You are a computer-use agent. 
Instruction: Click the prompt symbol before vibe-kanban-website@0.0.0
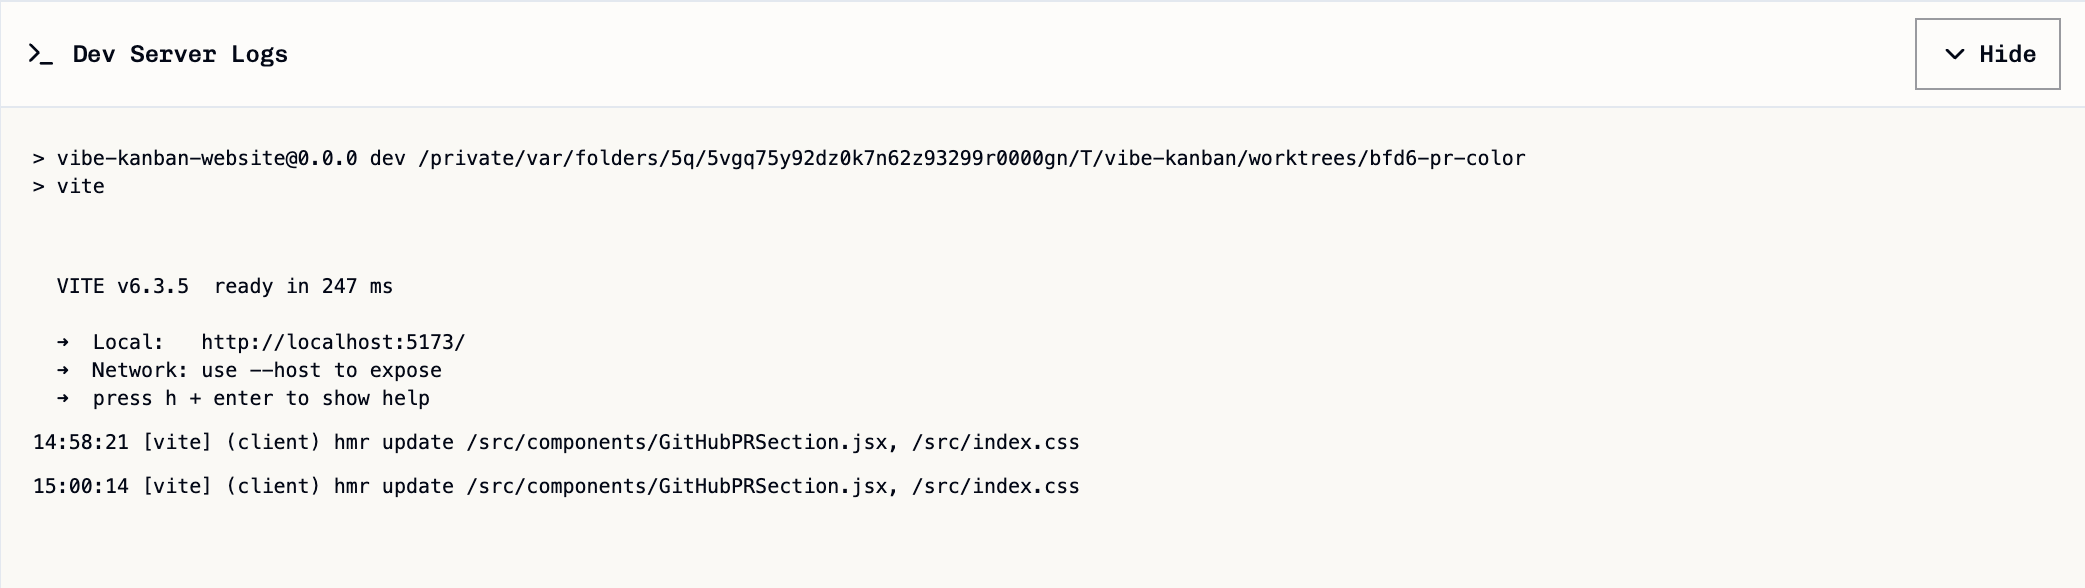click(39, 158)
